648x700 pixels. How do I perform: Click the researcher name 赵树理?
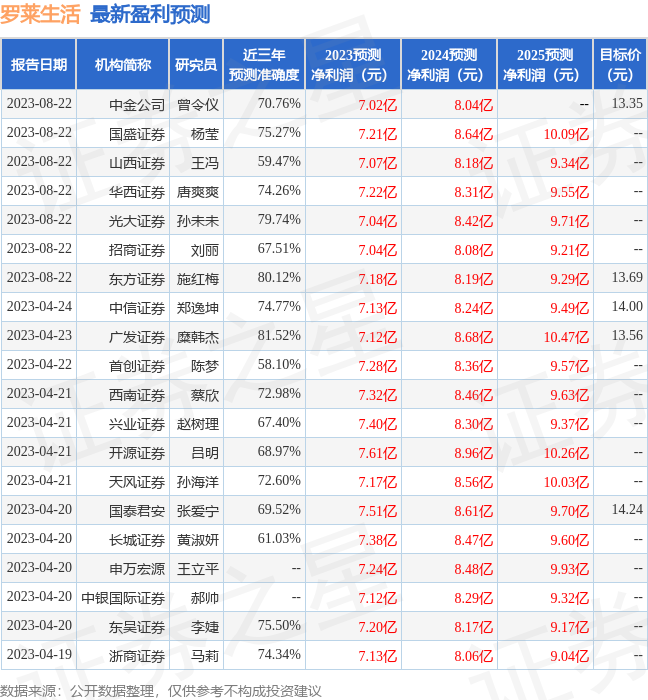198,424
